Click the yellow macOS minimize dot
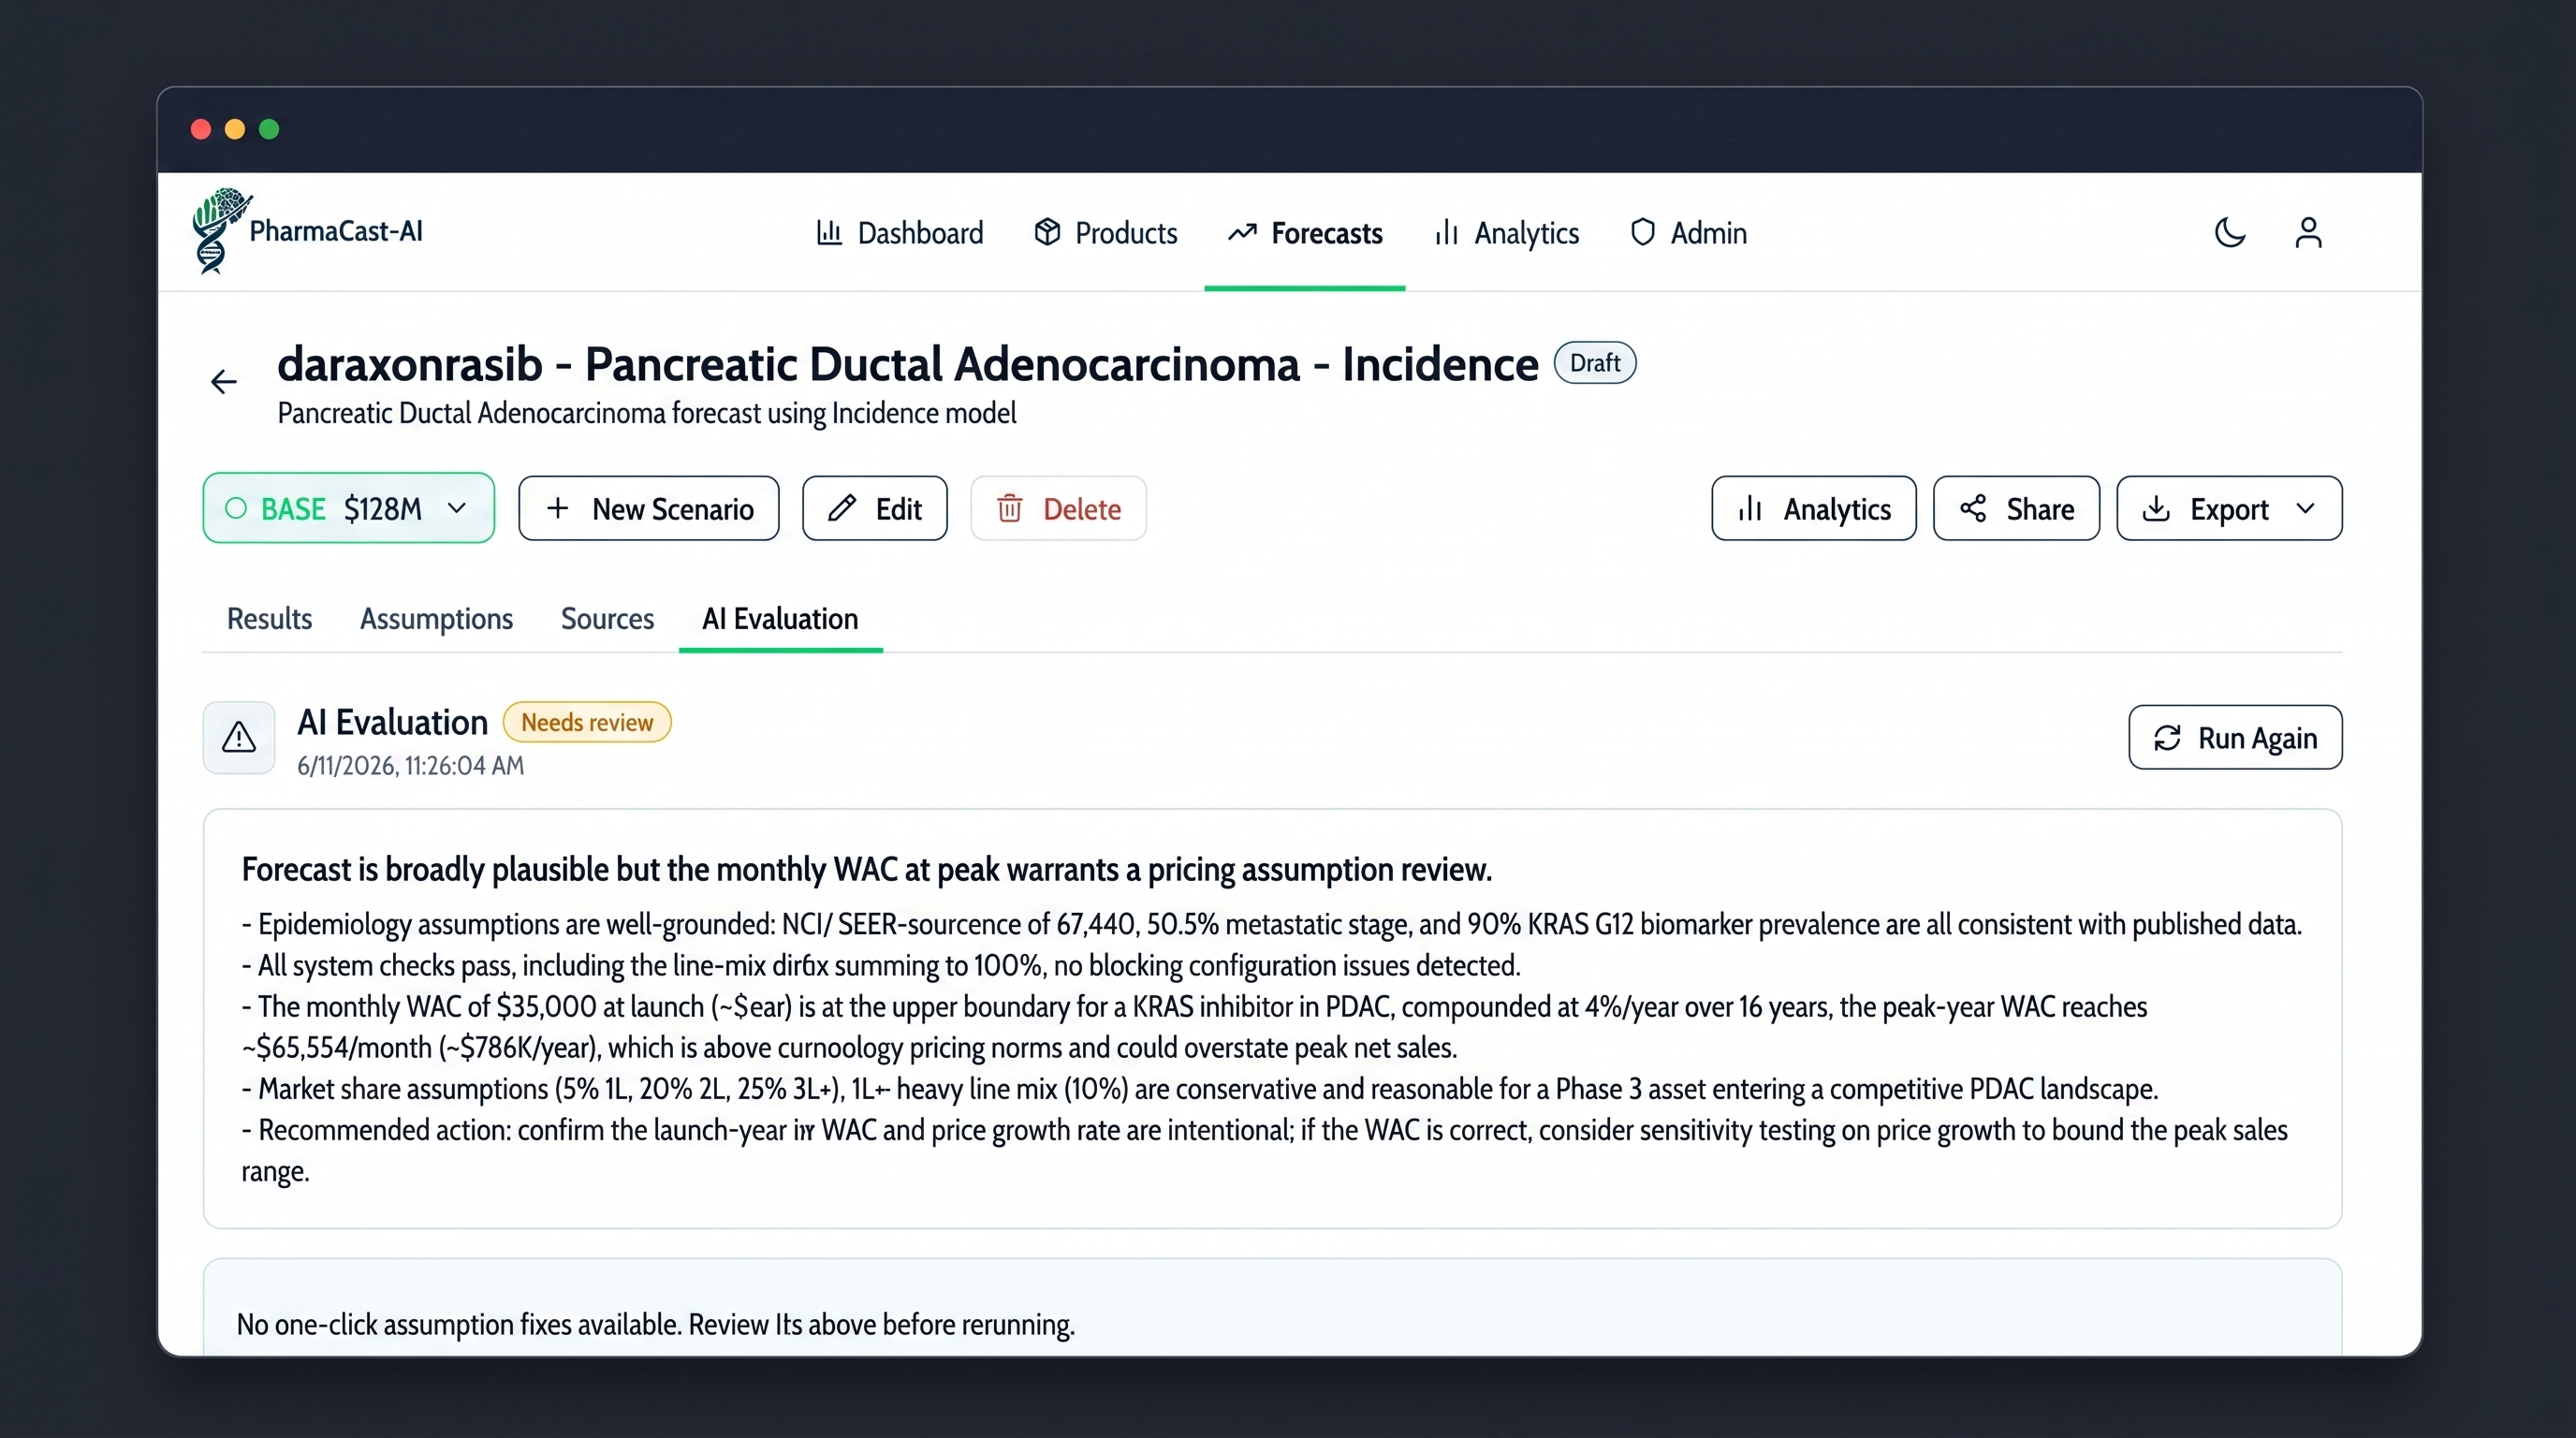 tap(235, 129)
